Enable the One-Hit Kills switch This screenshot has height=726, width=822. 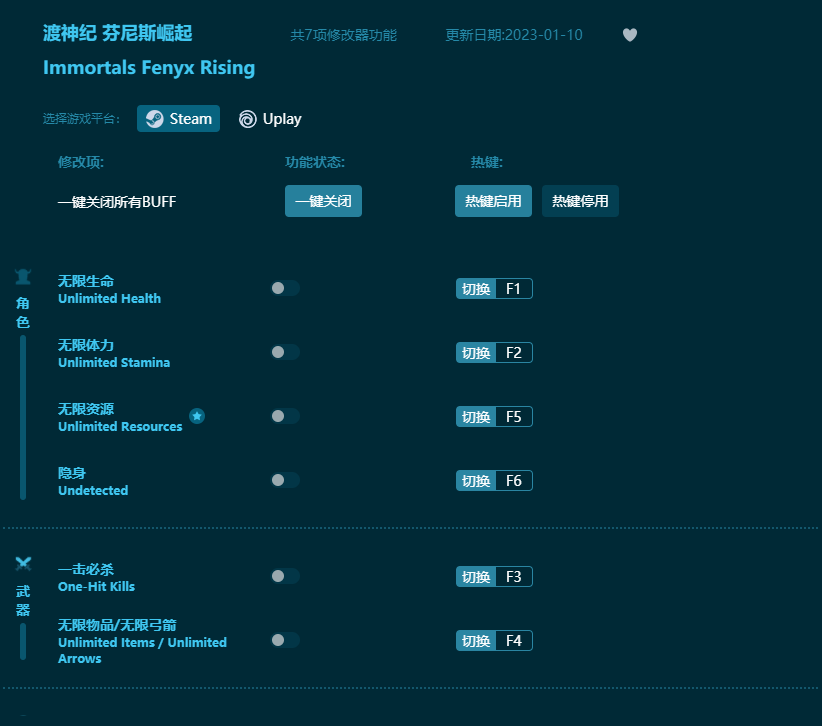click(285, 576)
